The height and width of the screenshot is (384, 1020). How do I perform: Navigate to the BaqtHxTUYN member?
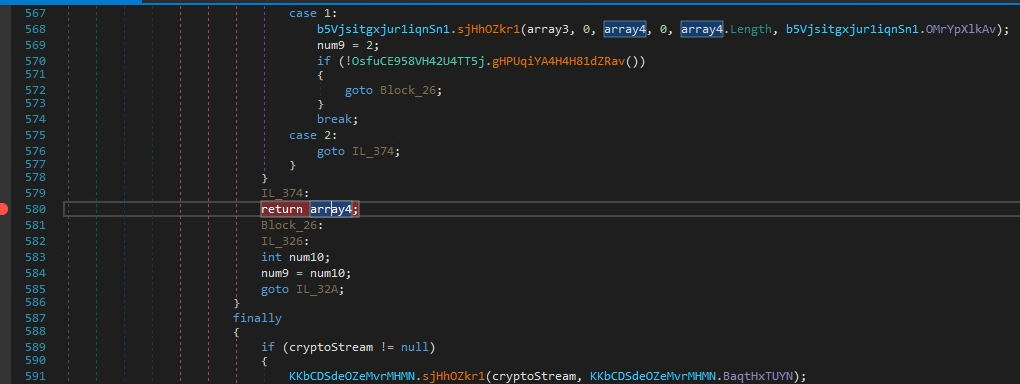[758, 376]
